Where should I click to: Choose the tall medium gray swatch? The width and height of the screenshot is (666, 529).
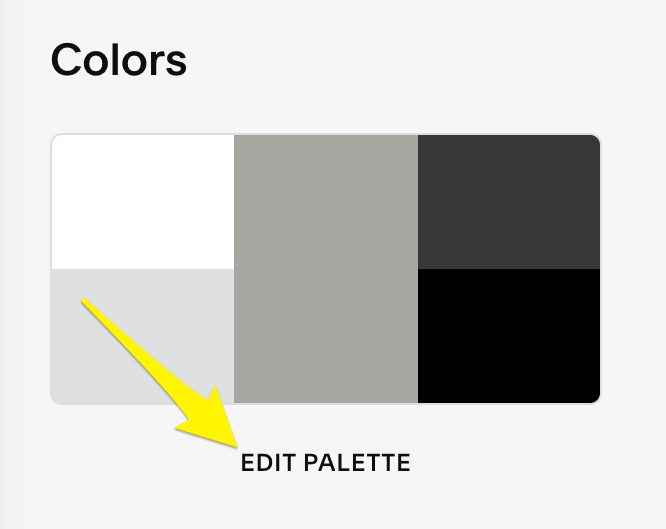pyautogui.click(x=326, y=268)
